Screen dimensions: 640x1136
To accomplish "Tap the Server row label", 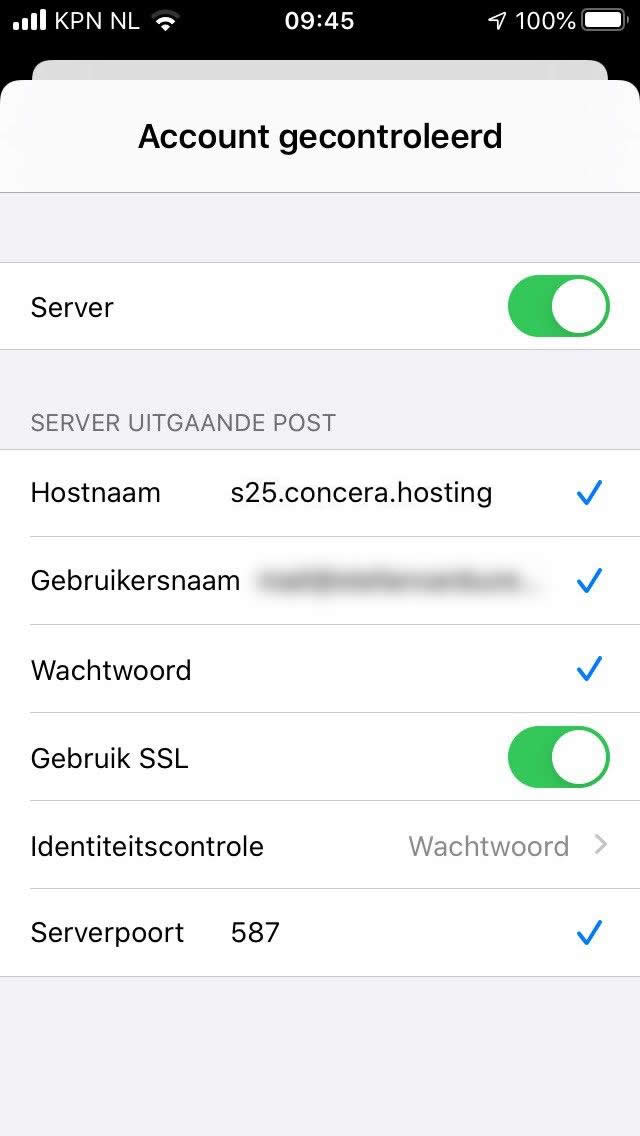I will click(x=72, y=307).
